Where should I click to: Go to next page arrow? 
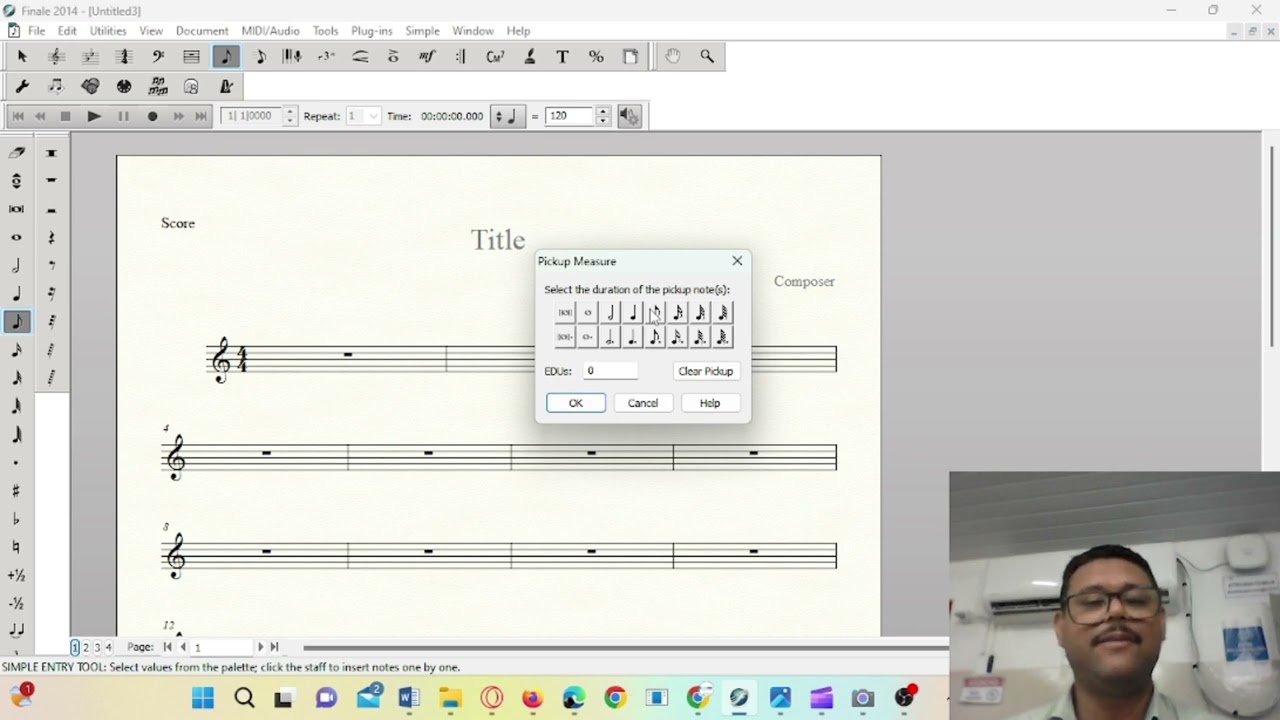(x=261, y=647)
